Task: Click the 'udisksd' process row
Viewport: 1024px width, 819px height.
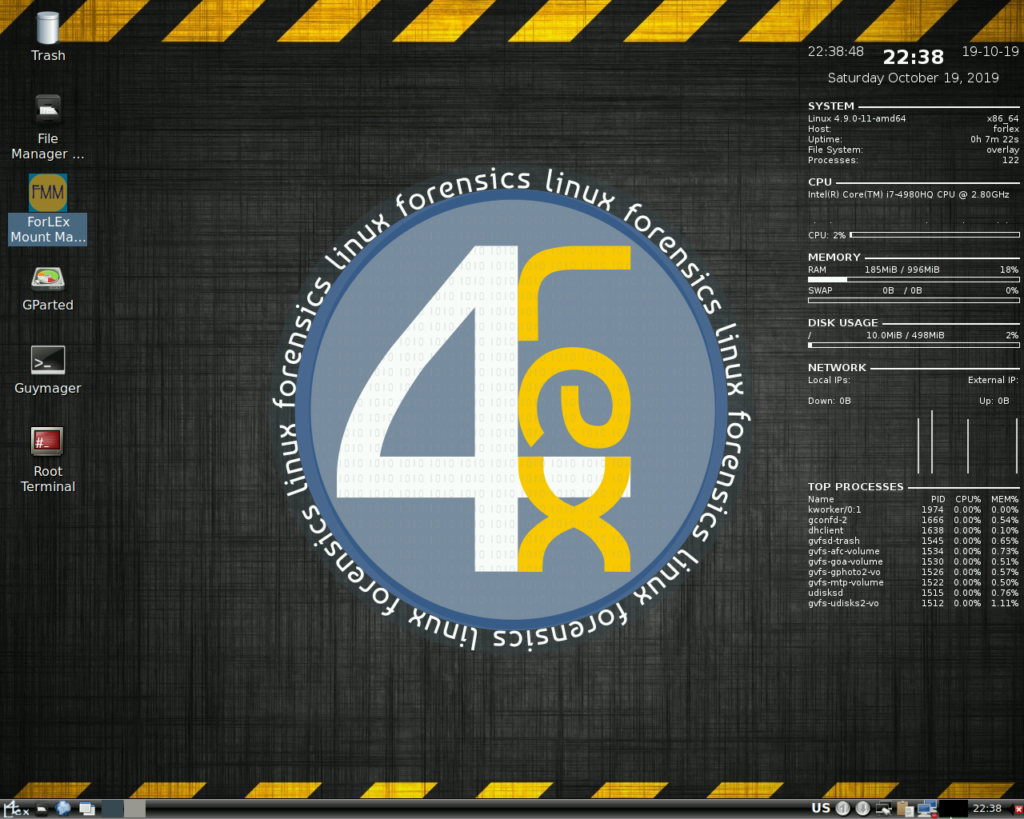Action: tap(913, 593)
